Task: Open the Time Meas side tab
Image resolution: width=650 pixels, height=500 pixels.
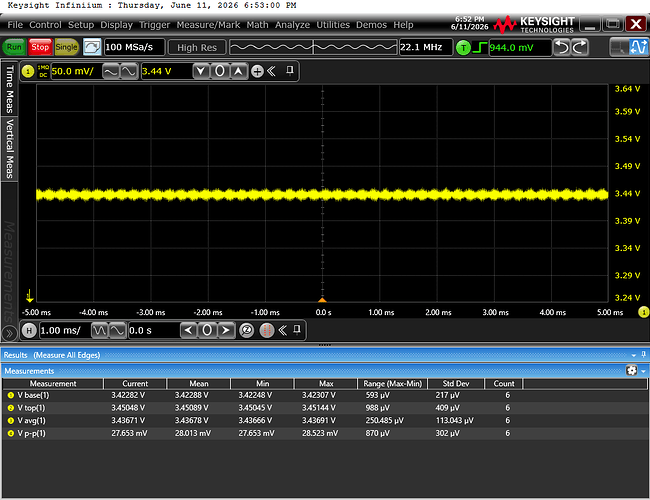Action: click(9, 89)
